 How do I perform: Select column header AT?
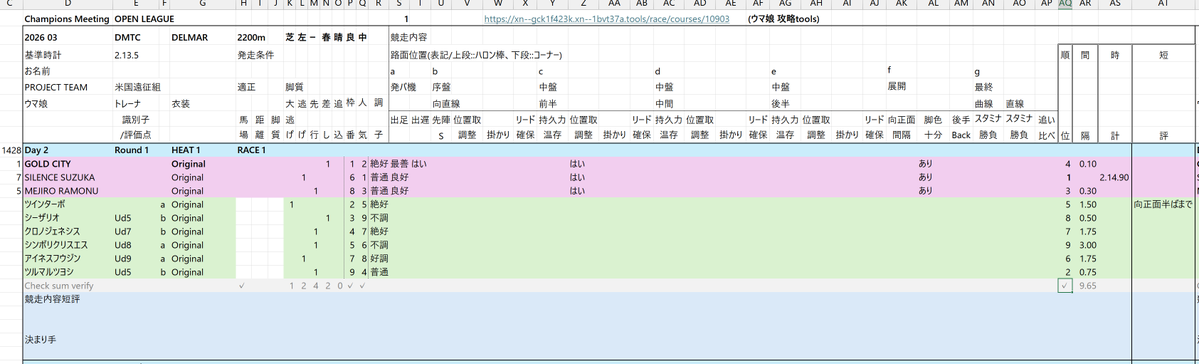1163,5
